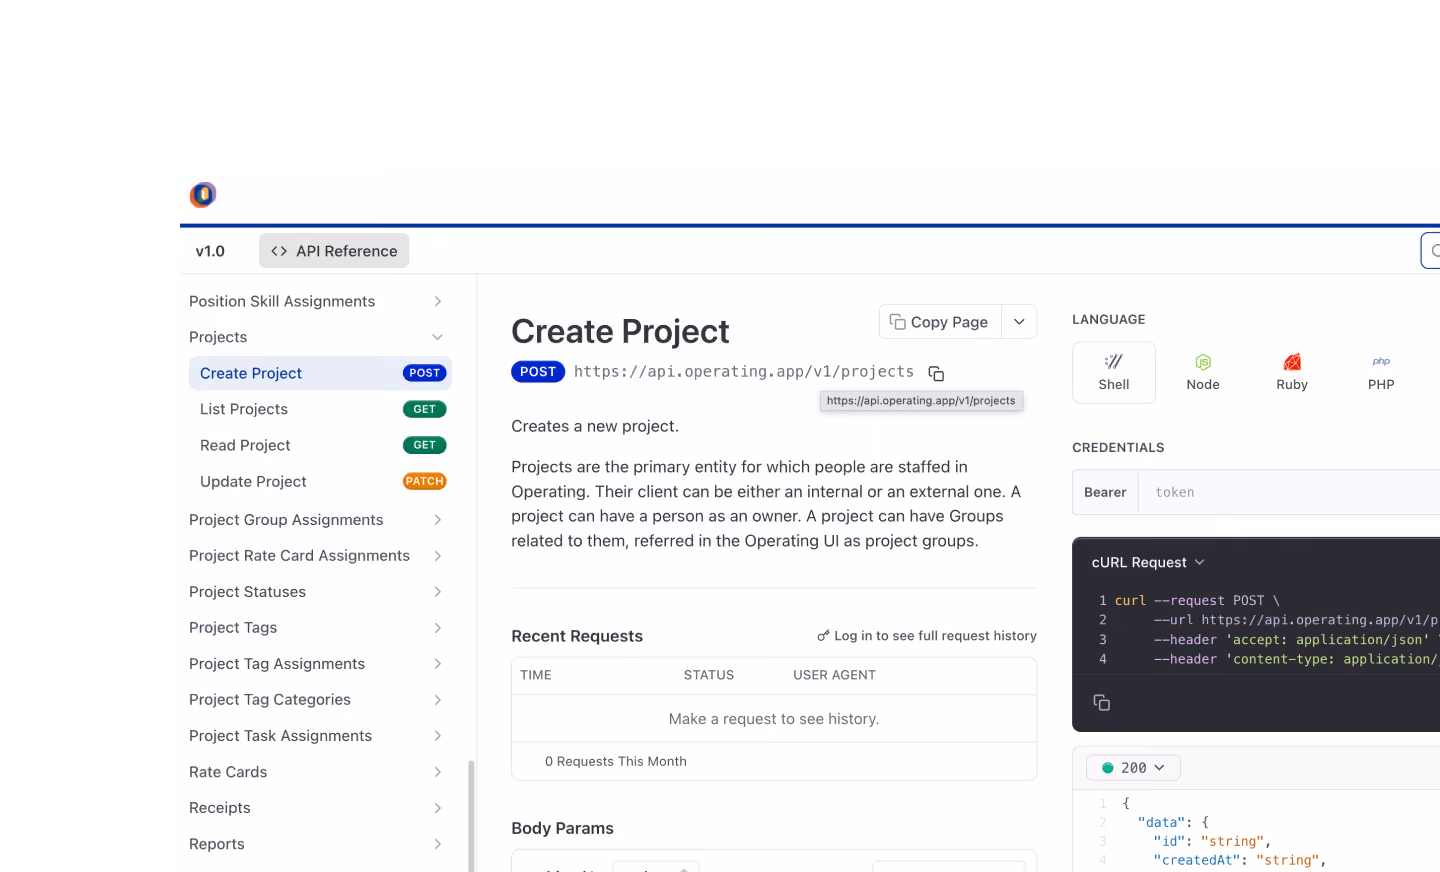Image resolution: width=1440 pixels, height=872 pixels.
Task: Expand Rate Cards section
Action: (x=437, y=772)
